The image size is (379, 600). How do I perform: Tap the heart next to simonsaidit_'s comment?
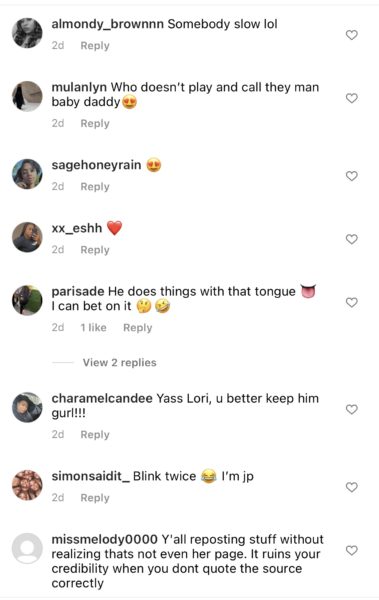pos(351,487)
